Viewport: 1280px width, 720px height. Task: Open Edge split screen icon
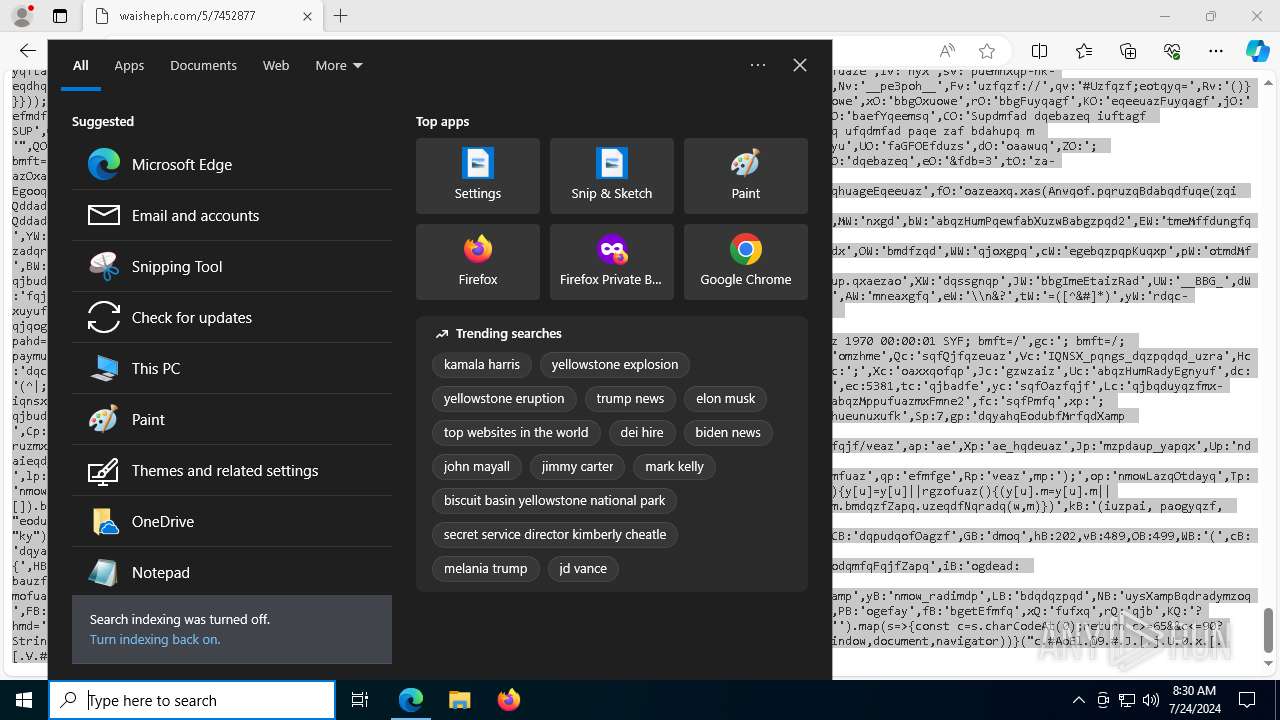[1039, 51]
